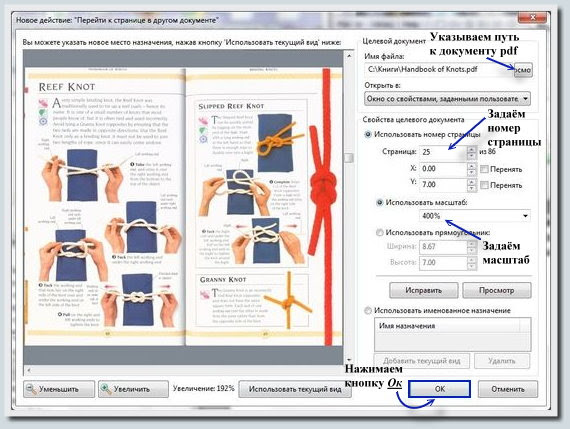Open the Открыть в dropdown list

447,99
